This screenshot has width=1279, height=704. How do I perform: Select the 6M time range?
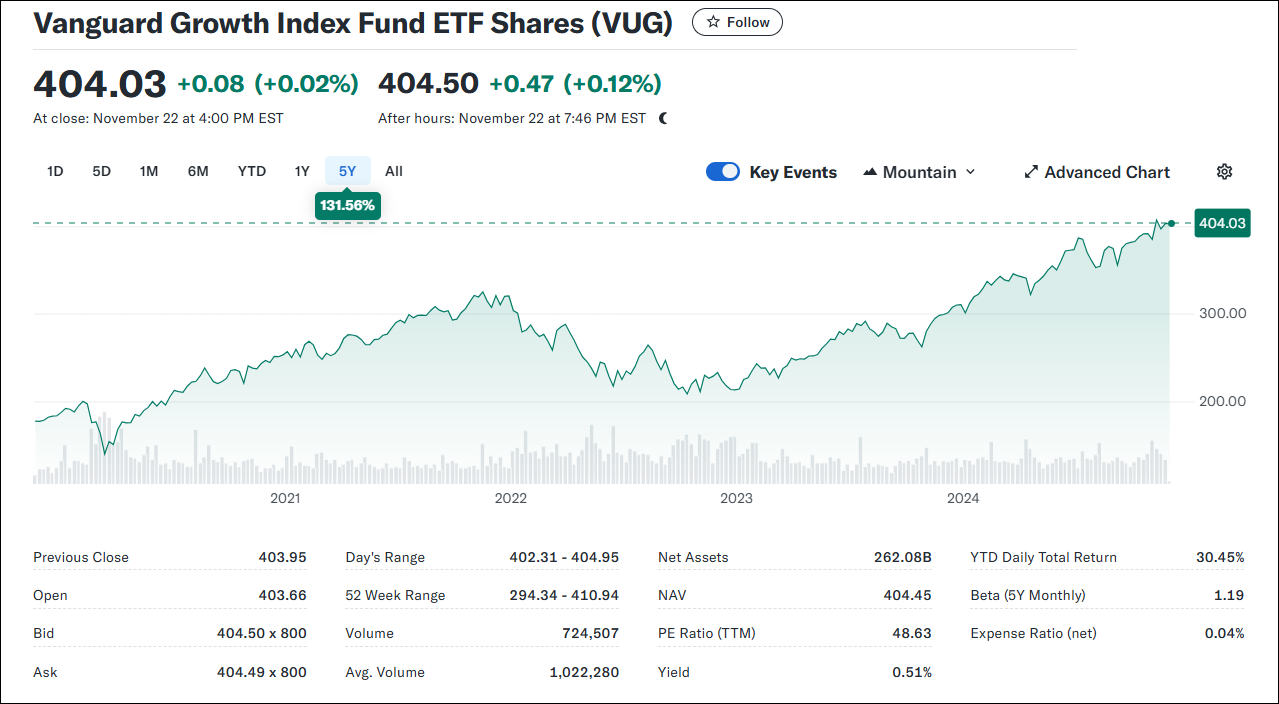click(197, 171)
